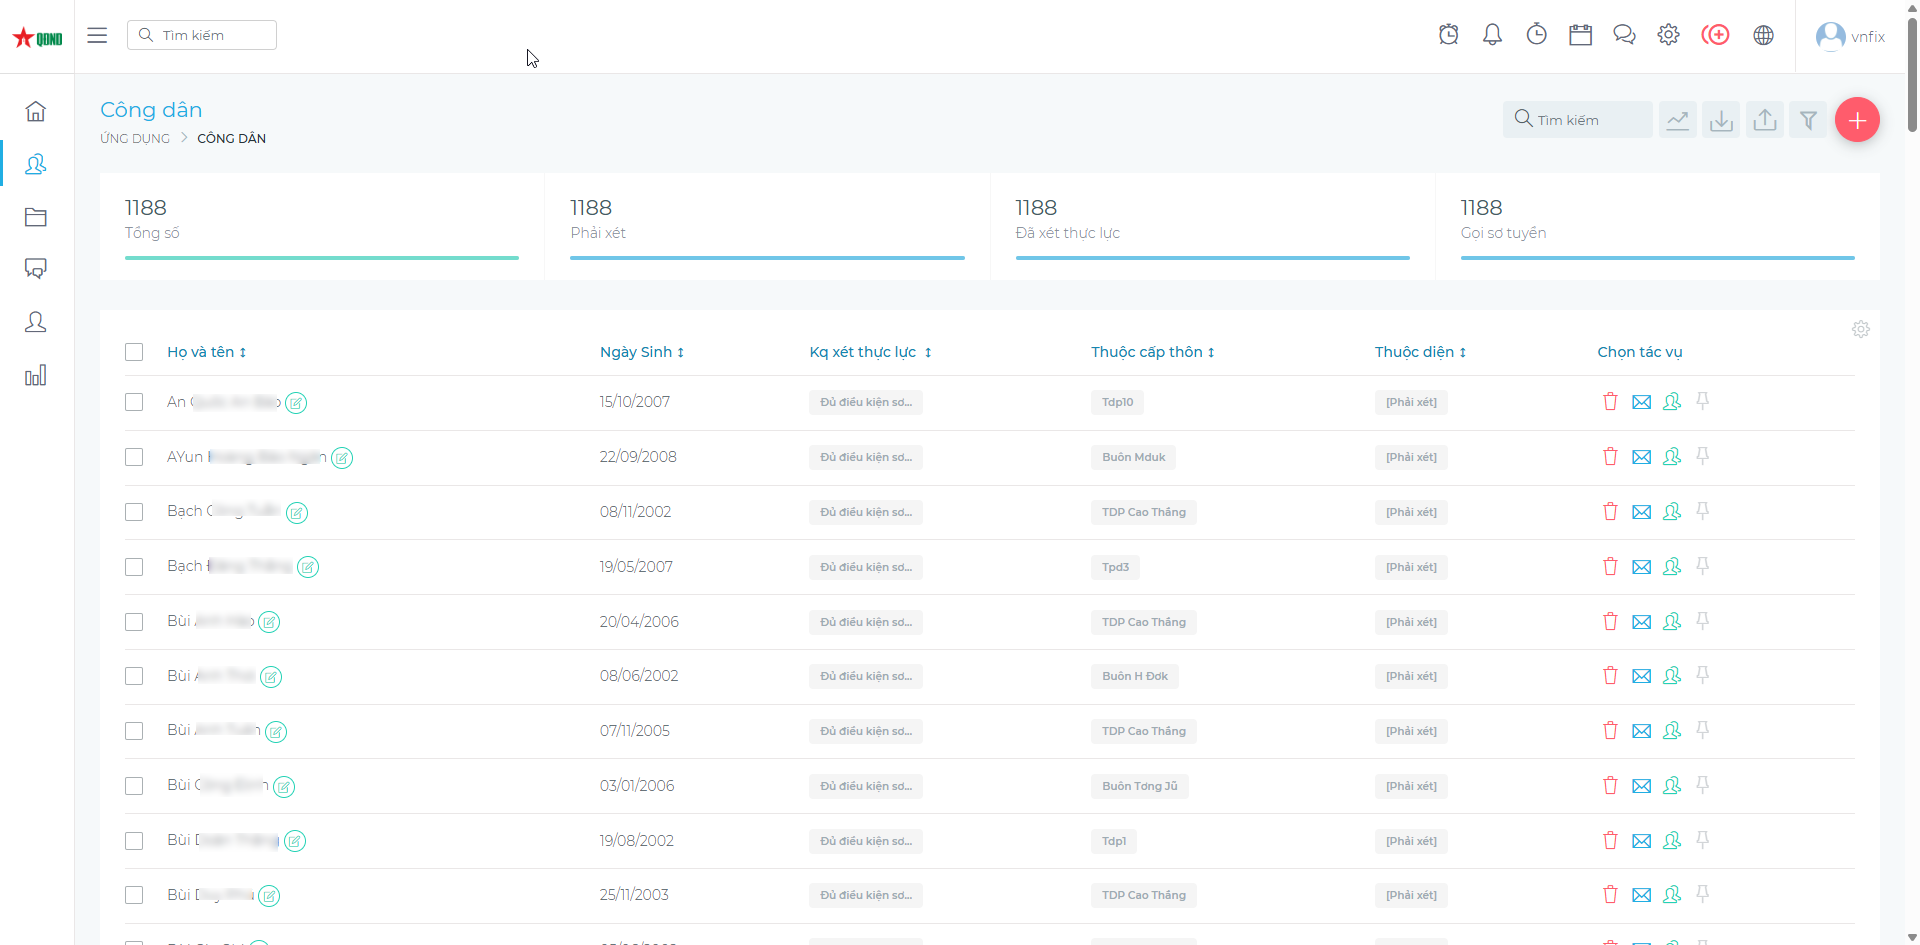Edit the citizen named An

pos(296,403)
